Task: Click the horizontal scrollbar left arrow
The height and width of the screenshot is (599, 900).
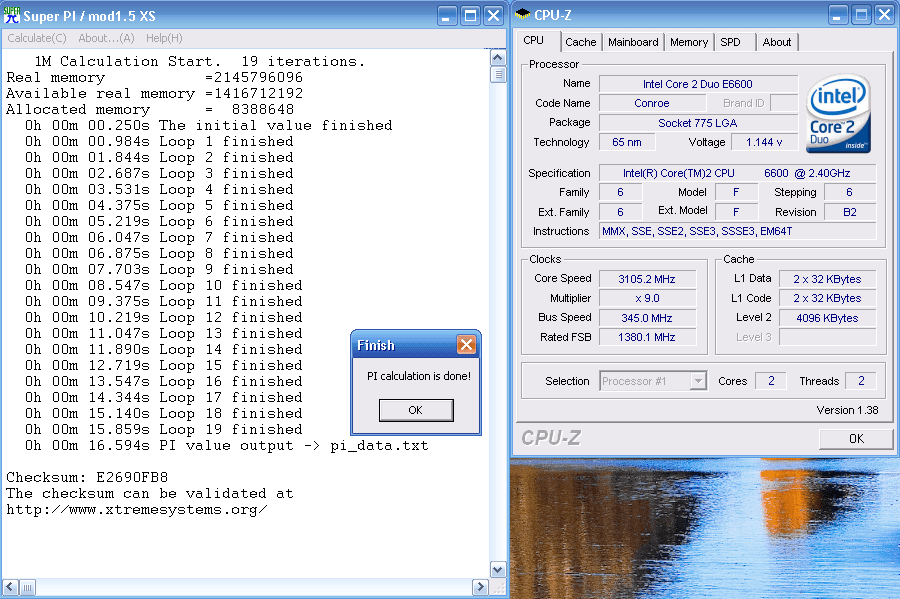Action: [x=10, y=587]
